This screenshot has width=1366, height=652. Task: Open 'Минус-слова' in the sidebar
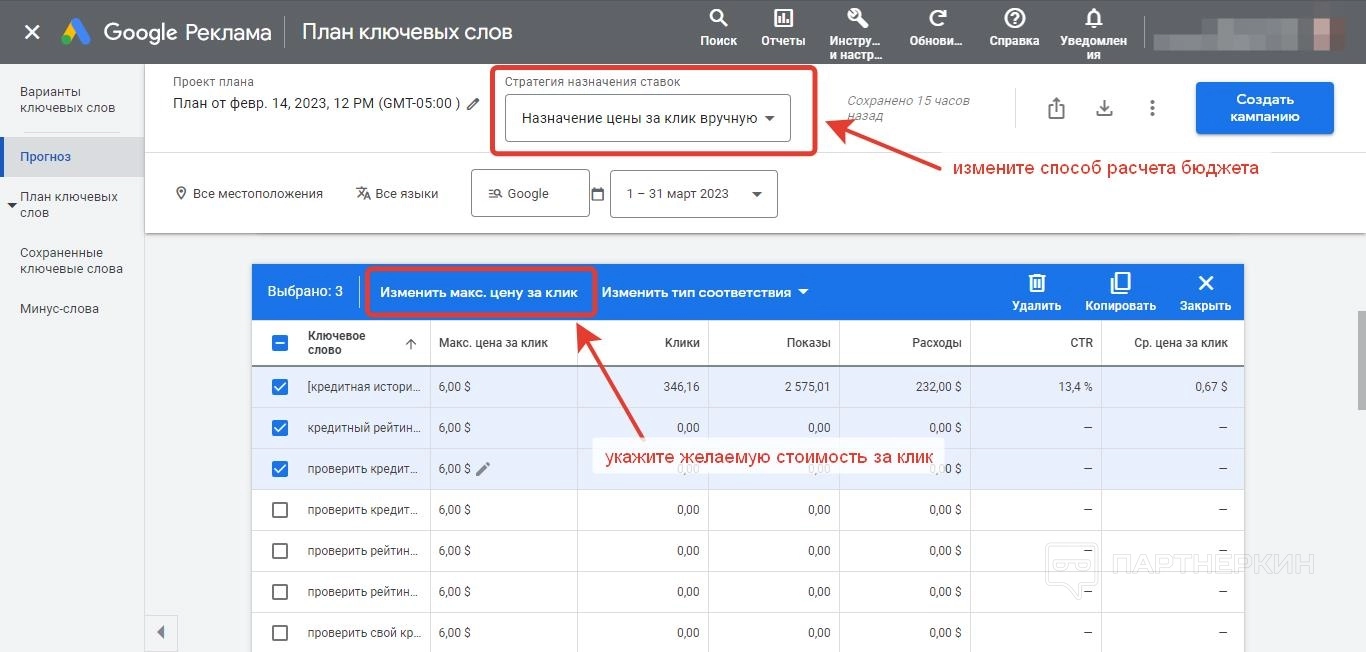pos(60,309)
